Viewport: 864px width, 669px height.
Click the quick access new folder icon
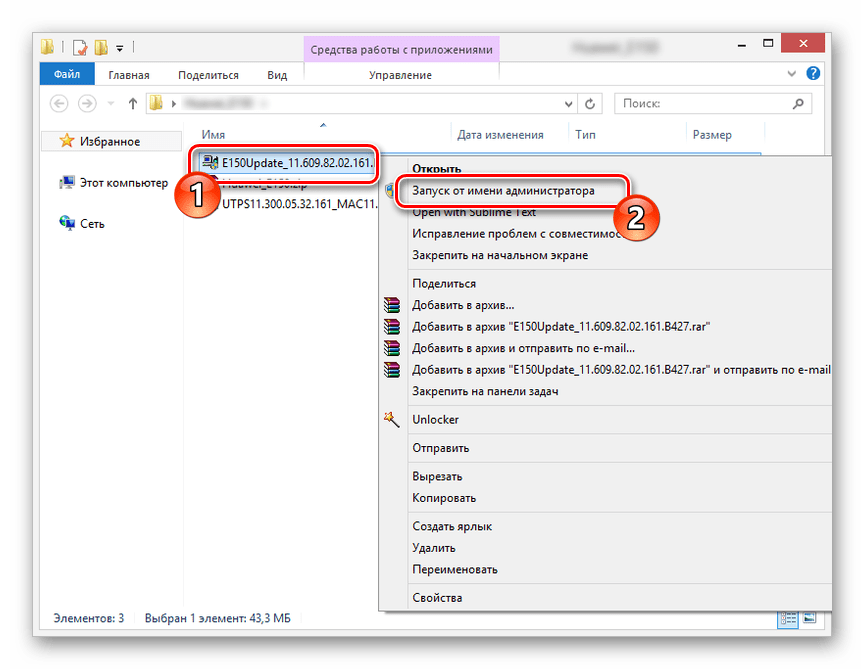tap(101, 48)
